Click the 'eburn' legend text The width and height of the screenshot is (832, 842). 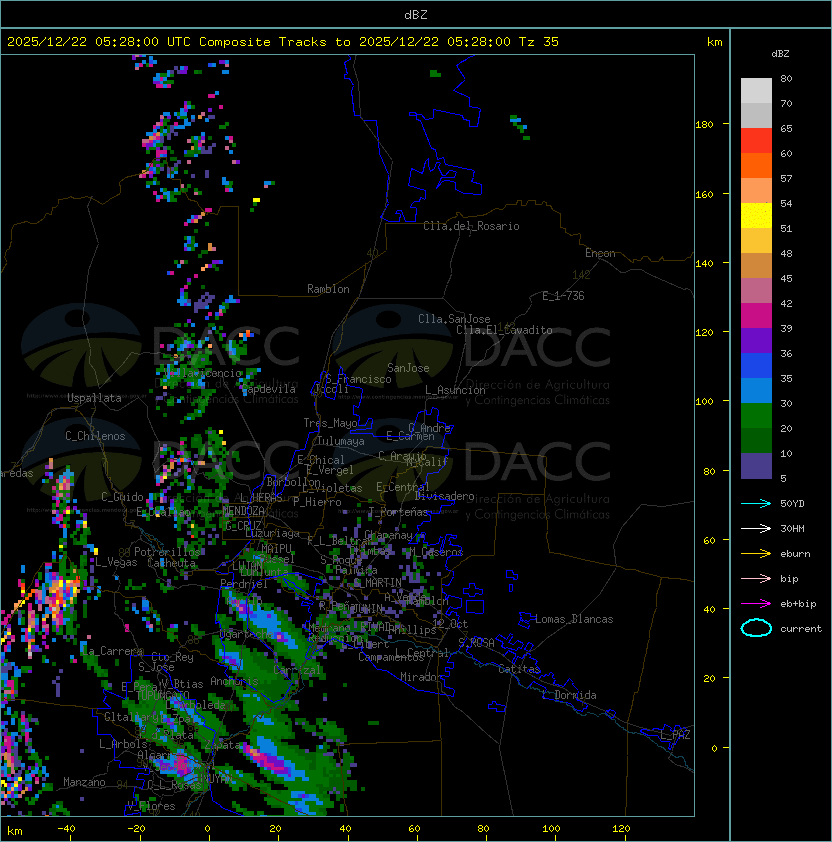click(x=795, y=554)
